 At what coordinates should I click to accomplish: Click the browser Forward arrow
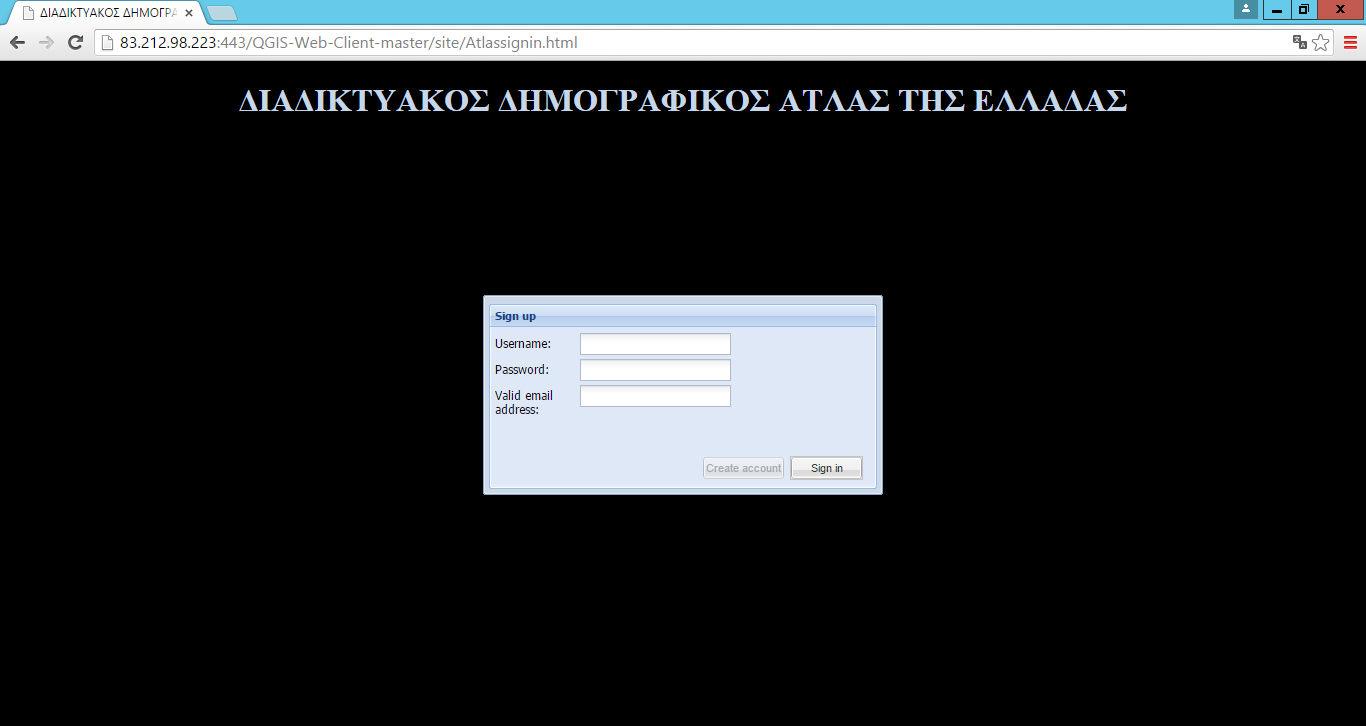[46, 43]
